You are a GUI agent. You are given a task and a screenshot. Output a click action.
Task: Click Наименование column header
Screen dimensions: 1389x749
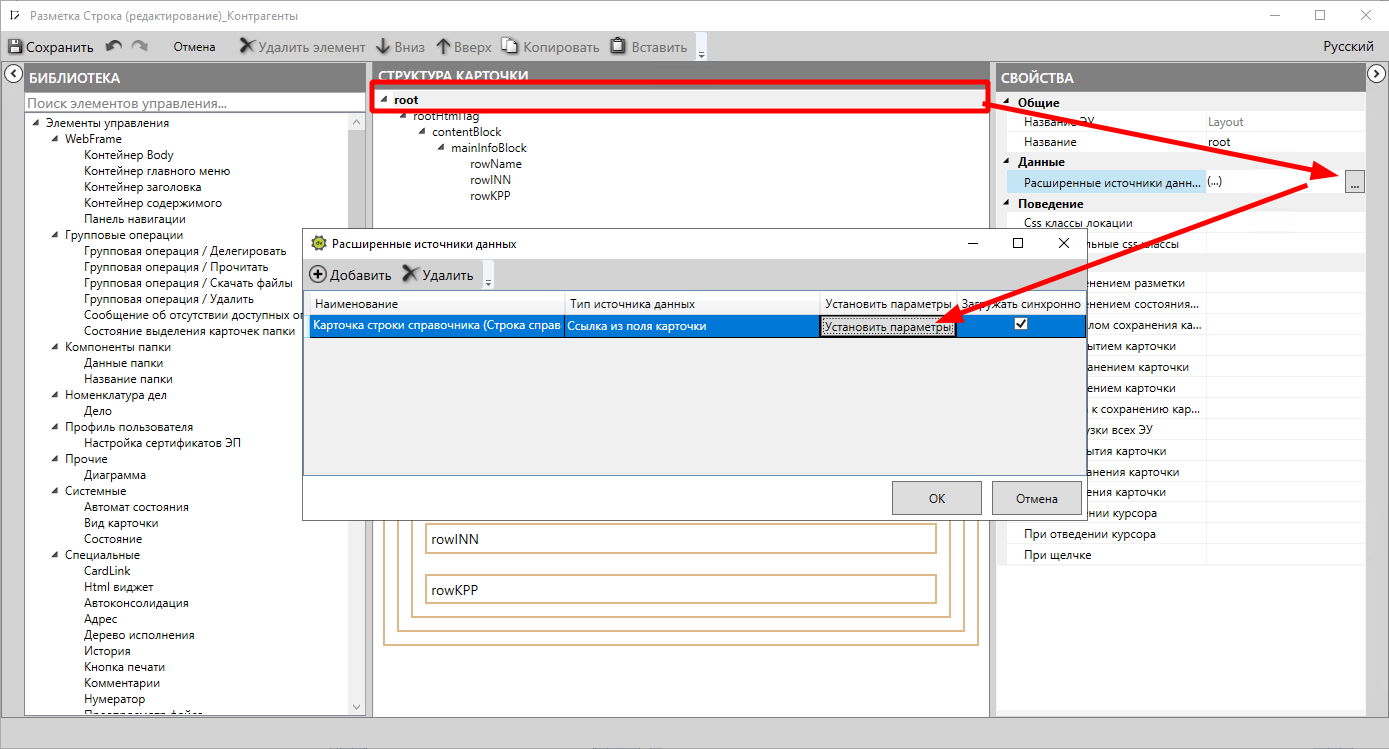tap(437, 303)
